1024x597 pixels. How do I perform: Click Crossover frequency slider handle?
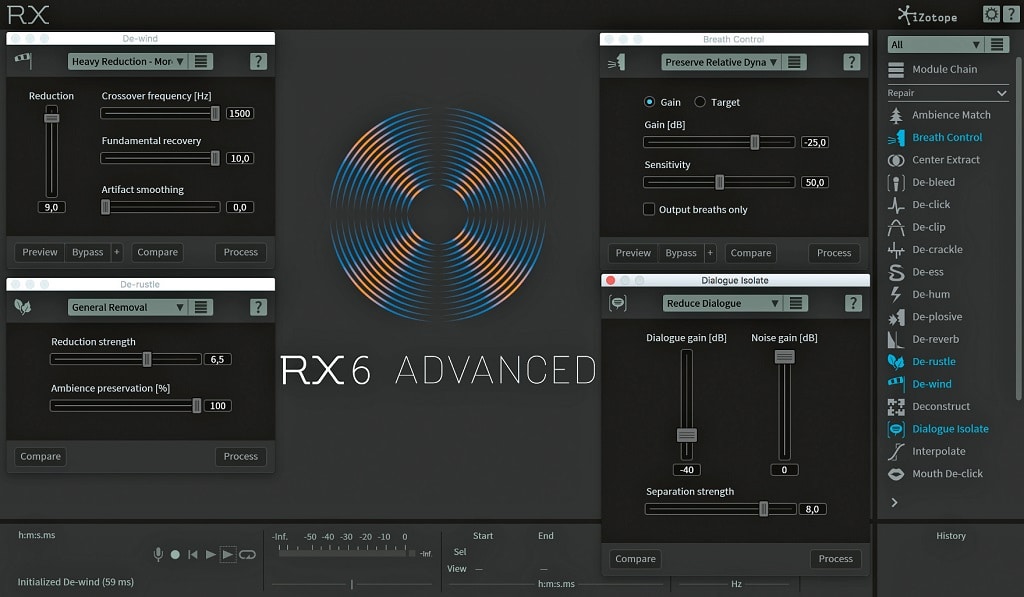215,114
